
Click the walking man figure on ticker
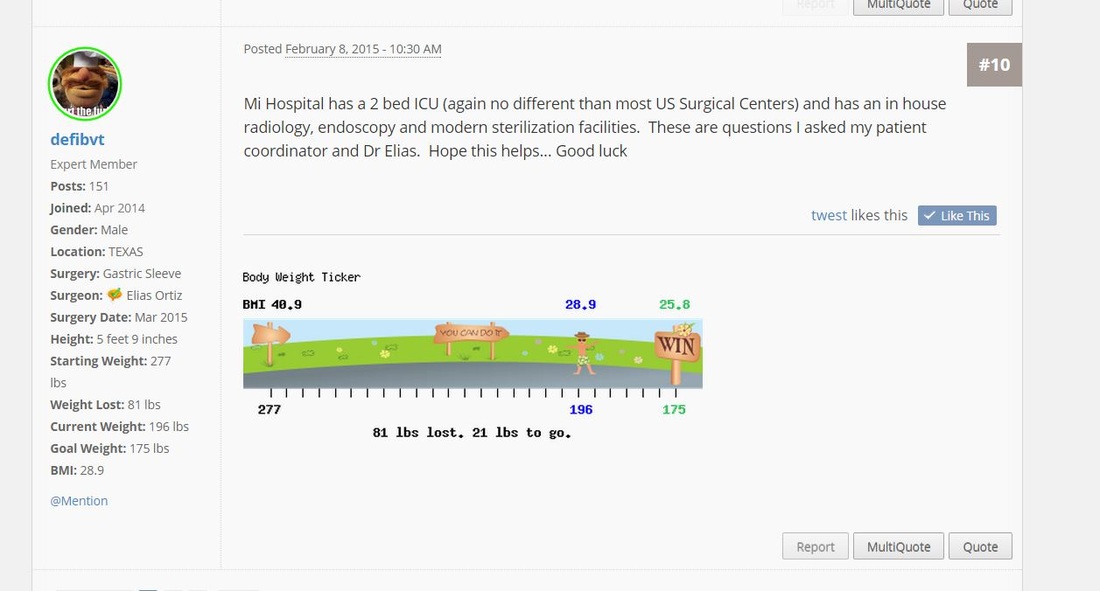(x=582, y=353)
